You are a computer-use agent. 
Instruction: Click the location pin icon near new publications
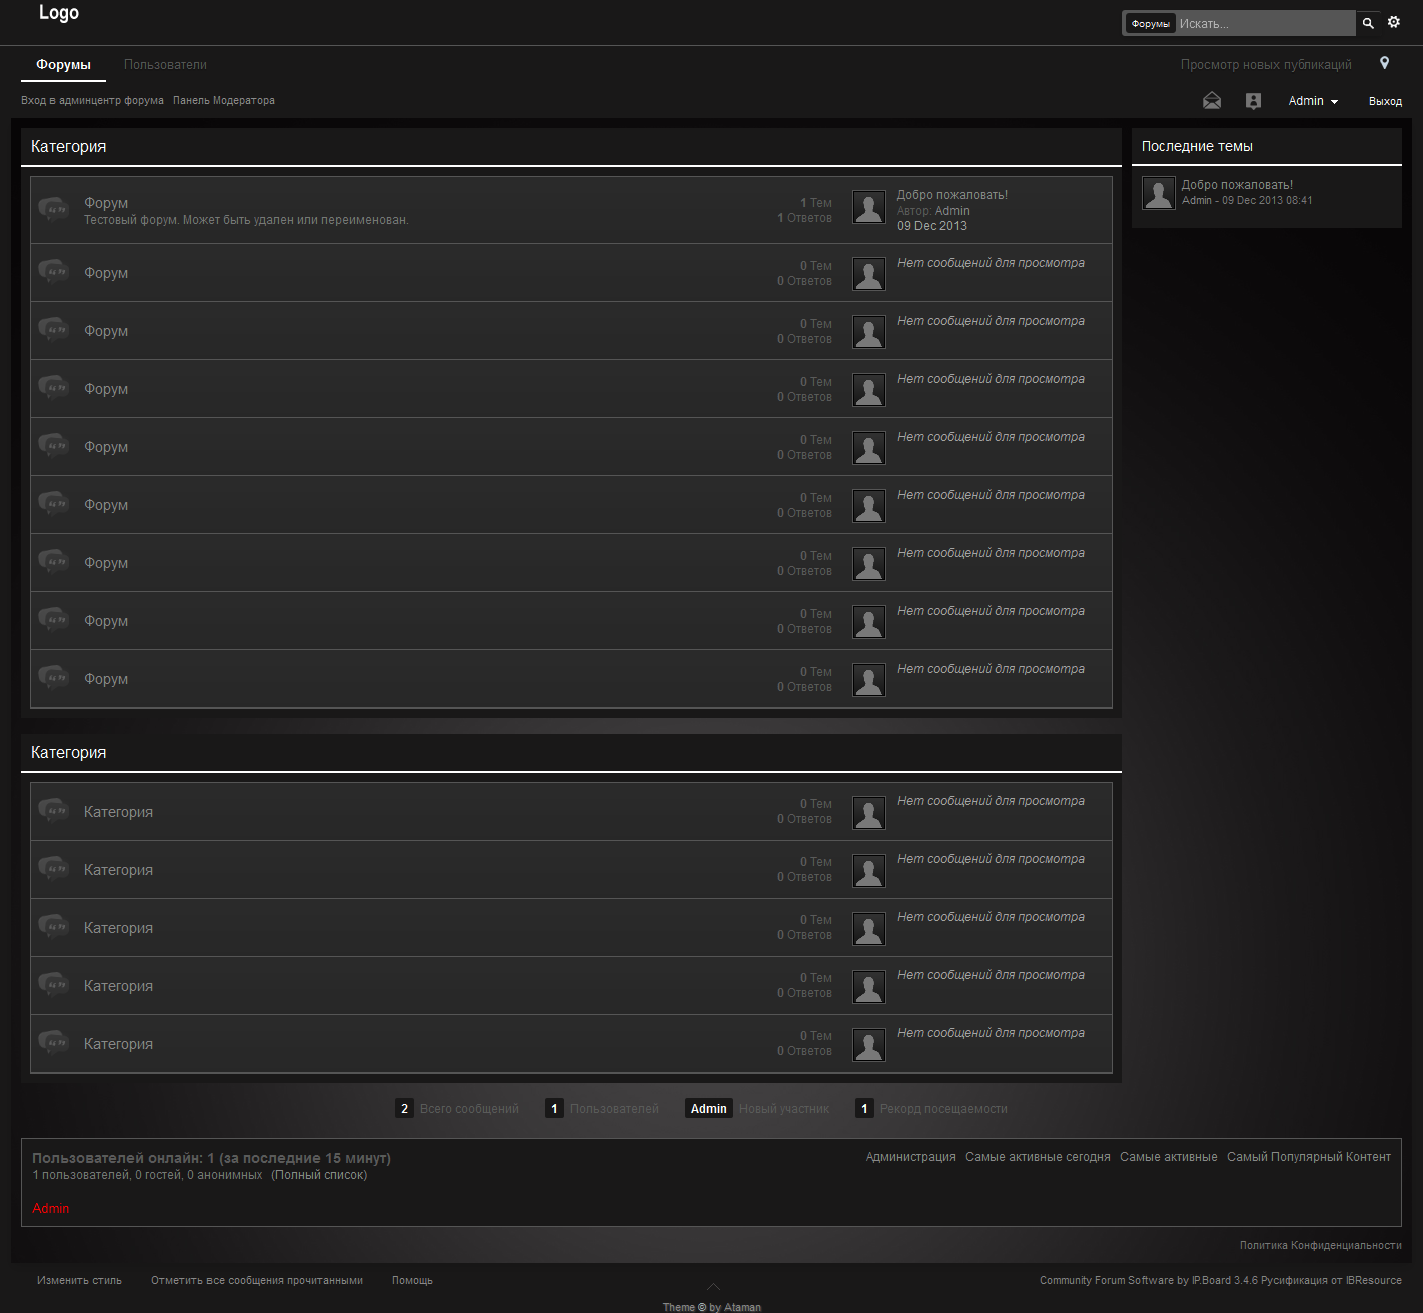pos(1384,63)
